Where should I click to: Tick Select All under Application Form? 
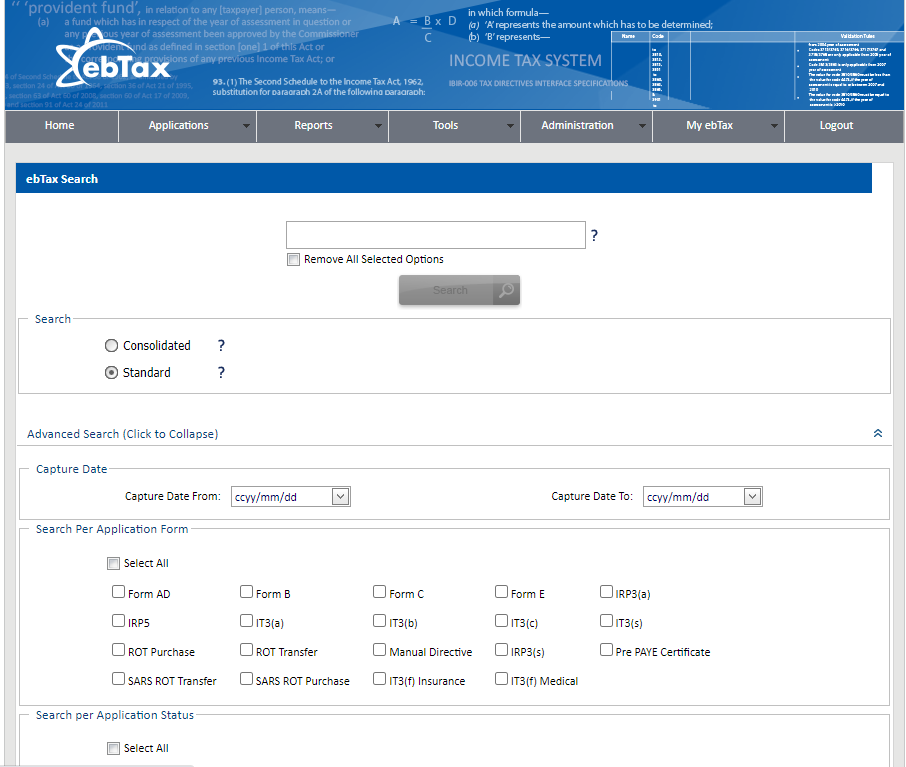(x=113, y=564)
